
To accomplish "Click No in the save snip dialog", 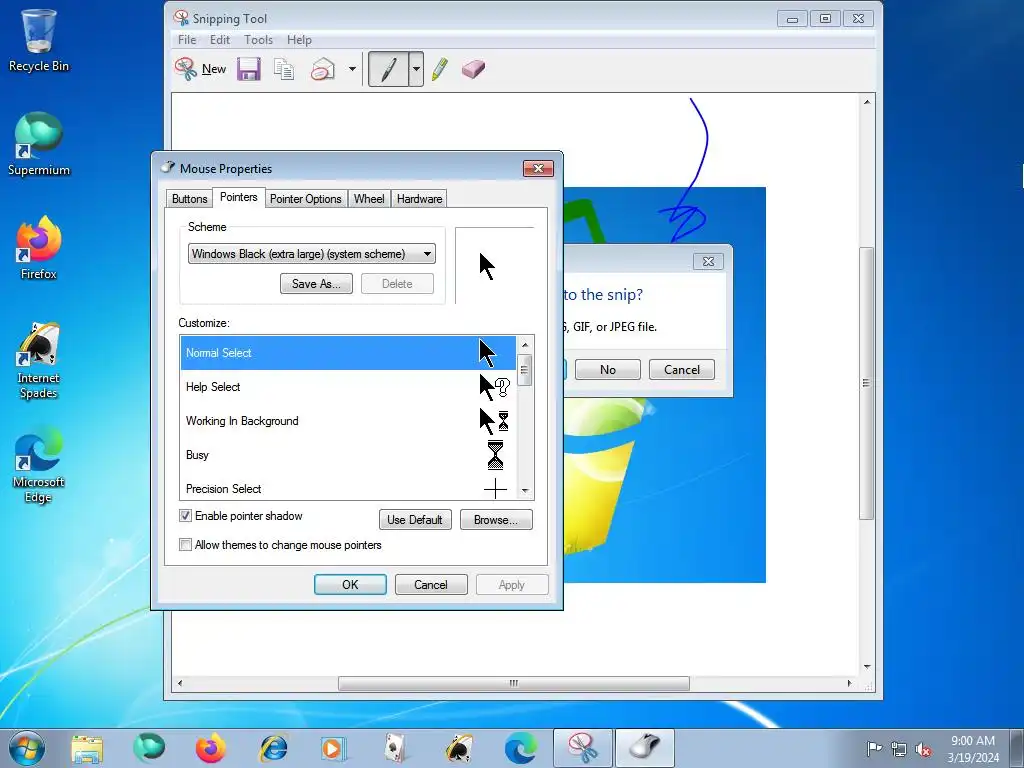I will point(607,370).
